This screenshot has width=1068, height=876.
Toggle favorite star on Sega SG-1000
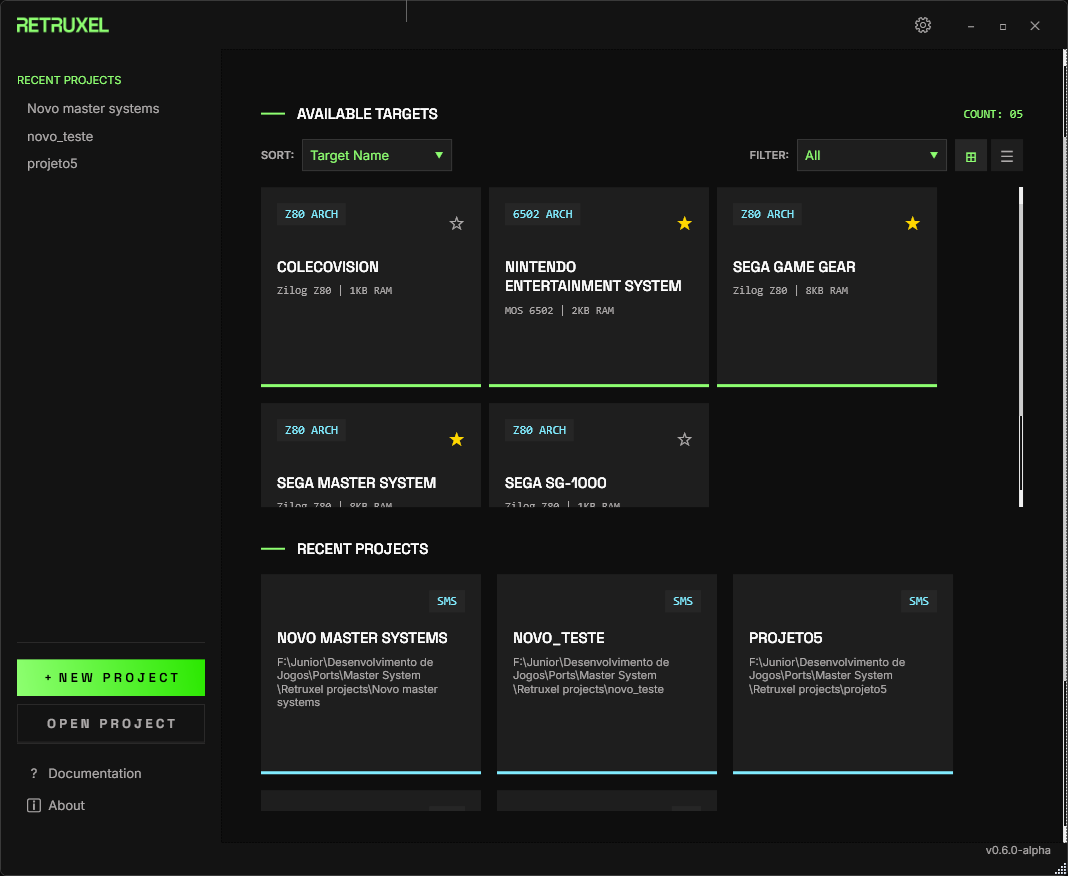[x=684, y=440]
